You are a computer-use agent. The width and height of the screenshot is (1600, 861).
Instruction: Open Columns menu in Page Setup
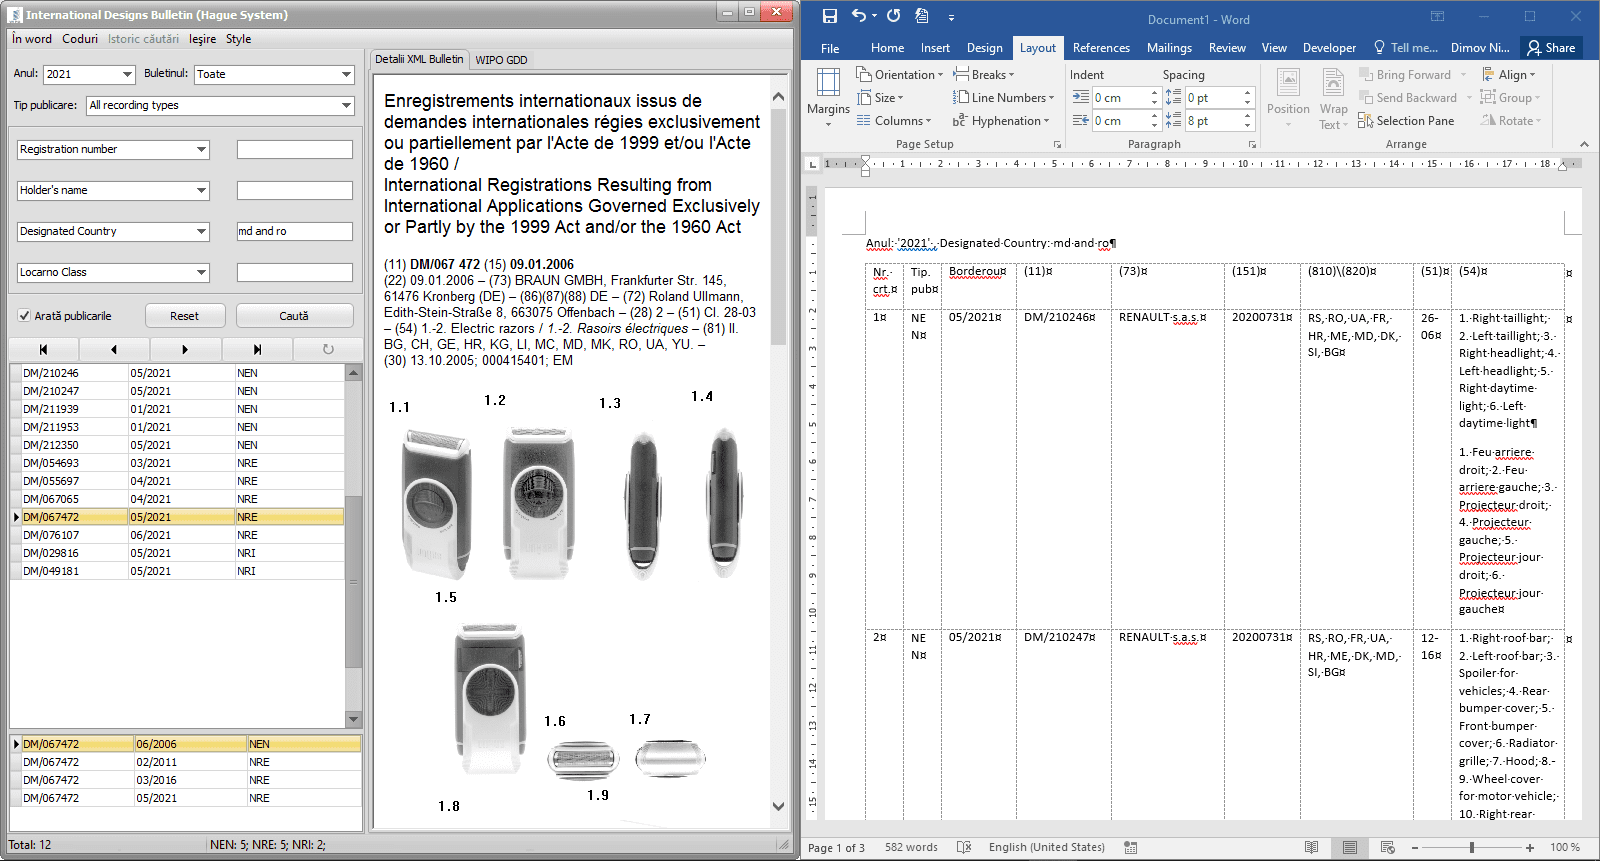[894, 121]
